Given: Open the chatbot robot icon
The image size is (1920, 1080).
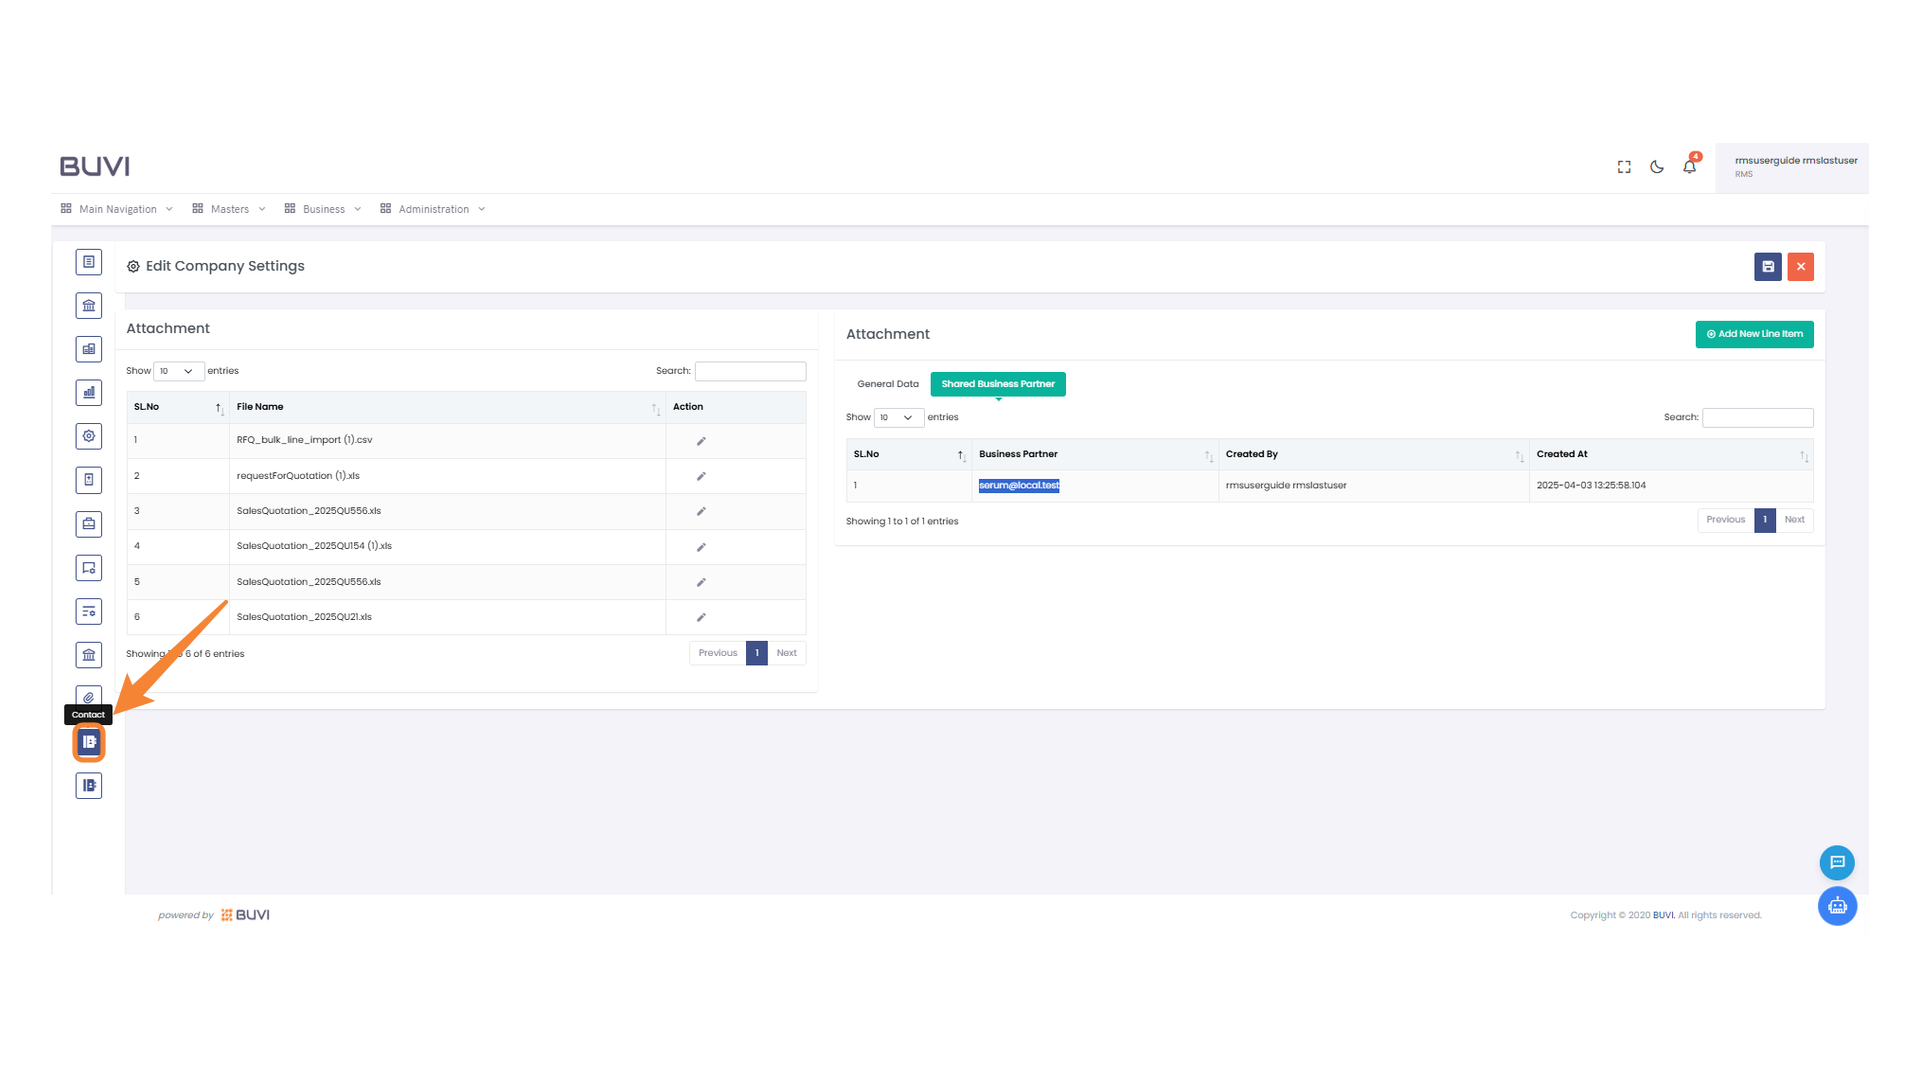Looking at the screenshot, I should point(1837,906).
